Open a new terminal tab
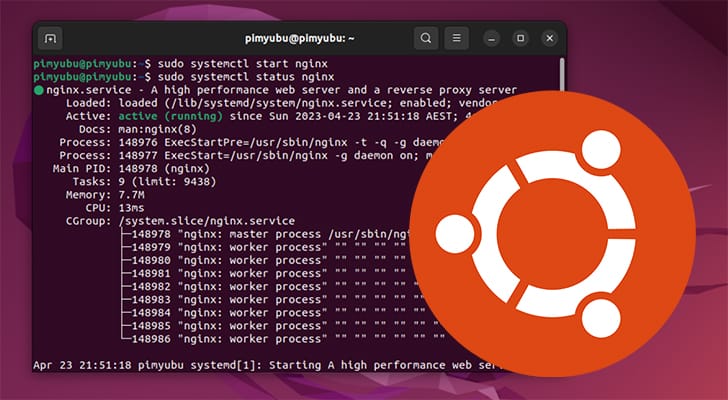 coord(50,39)
